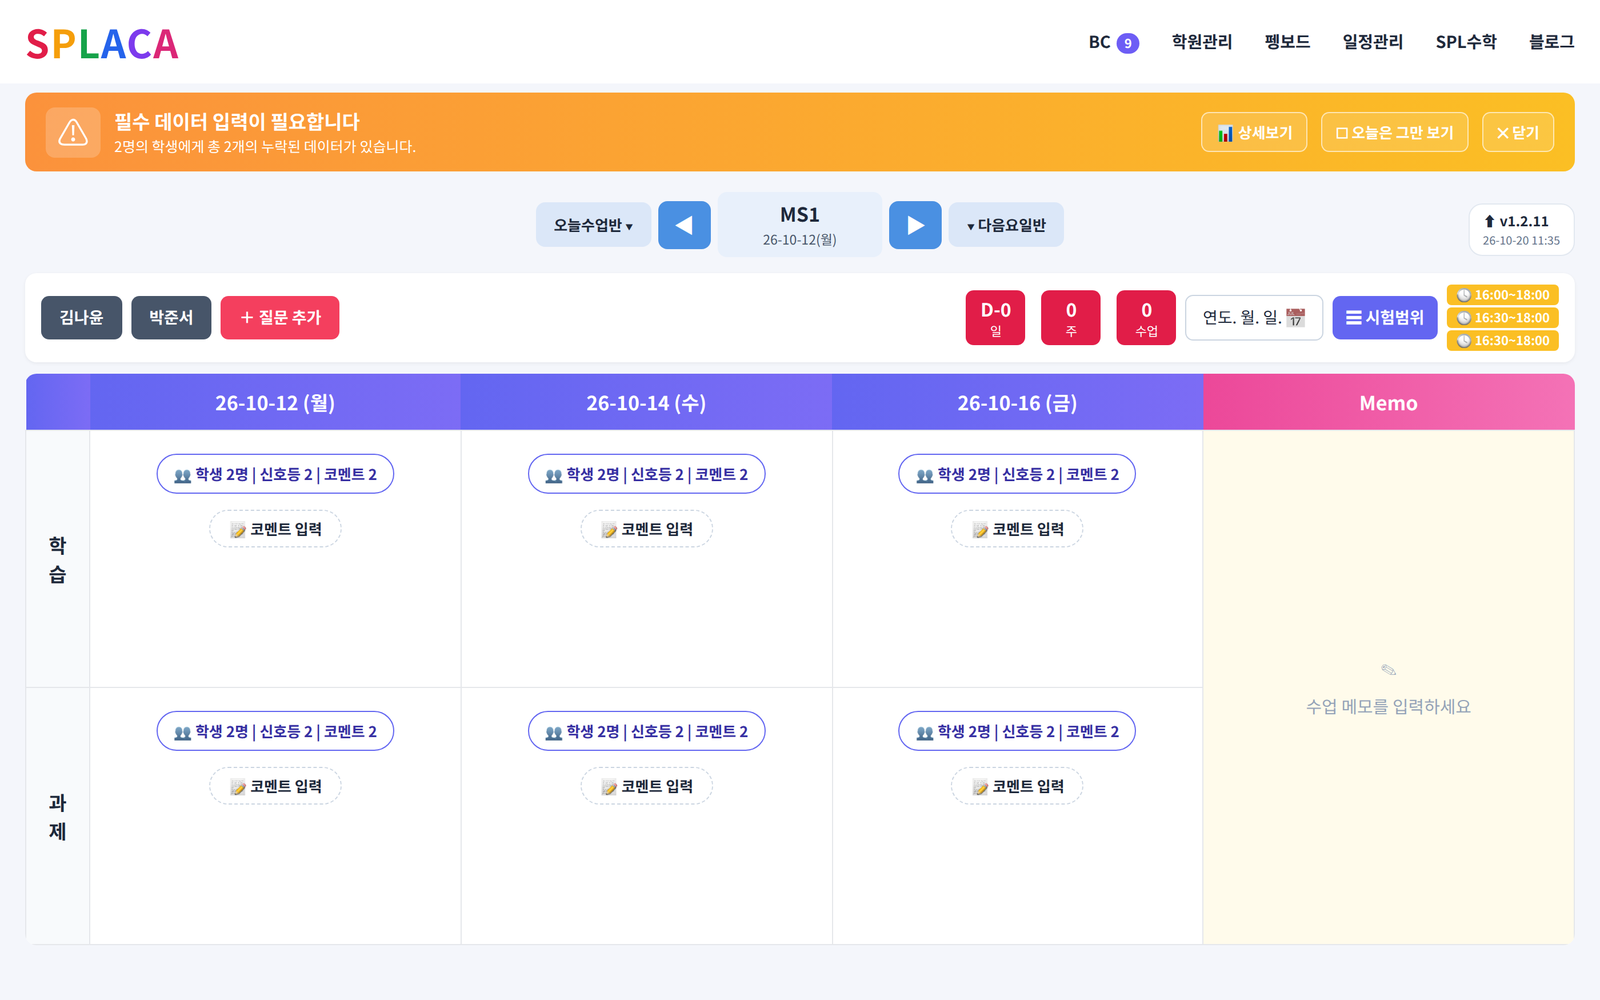1600x1000 pixels.
Task: Go to next class with right arrow
Action: [915, 225]
